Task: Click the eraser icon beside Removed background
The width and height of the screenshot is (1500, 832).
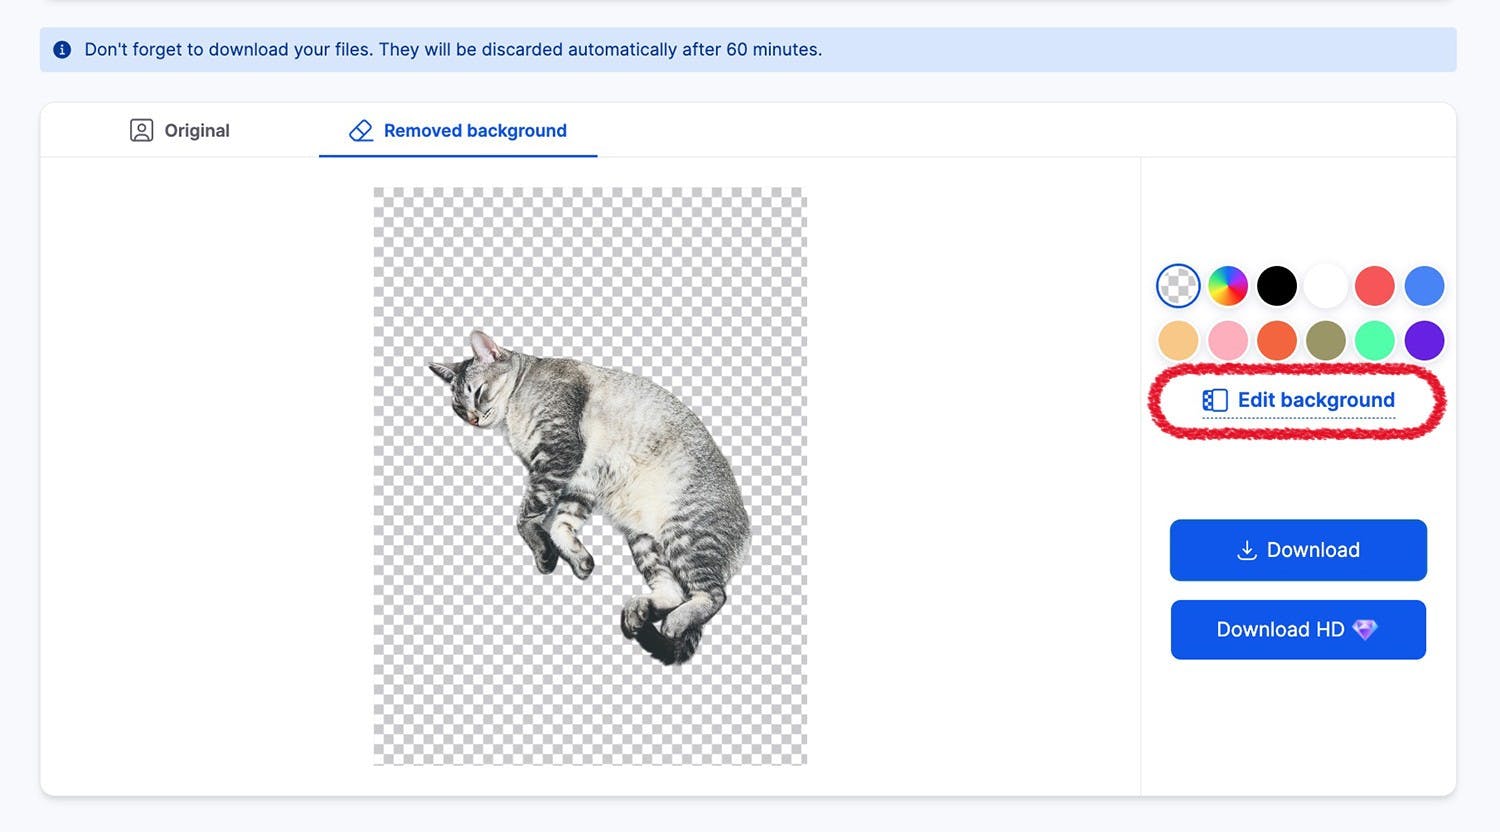Action: click(360, 130)
